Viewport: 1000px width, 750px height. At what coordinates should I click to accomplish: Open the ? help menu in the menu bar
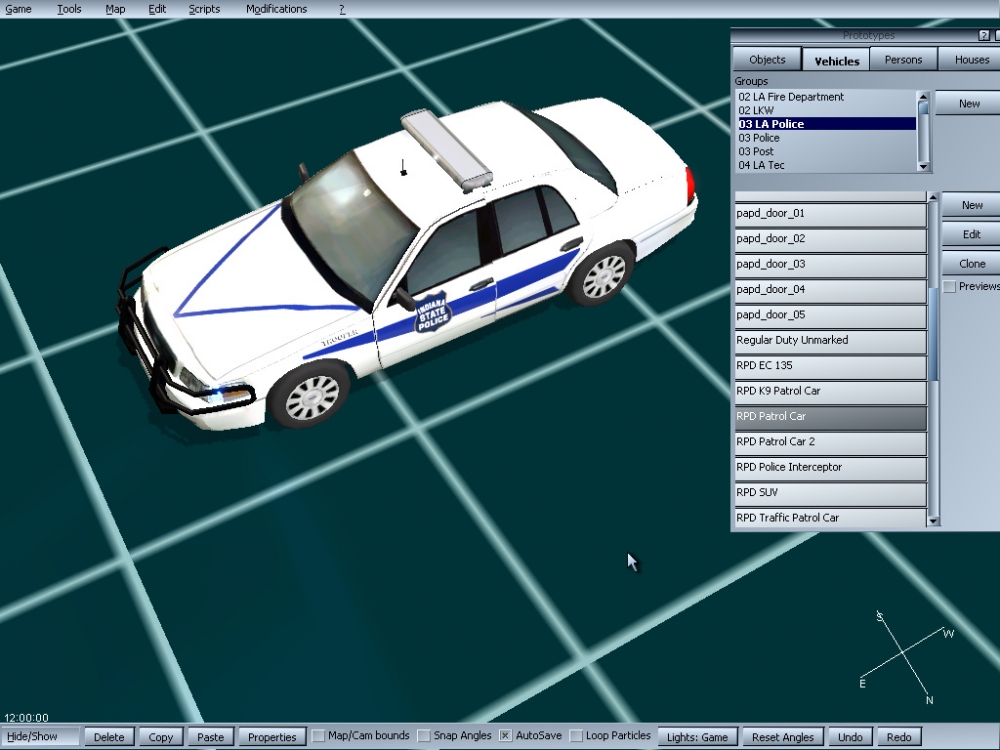pyautogui.click(x=342, y=9)
